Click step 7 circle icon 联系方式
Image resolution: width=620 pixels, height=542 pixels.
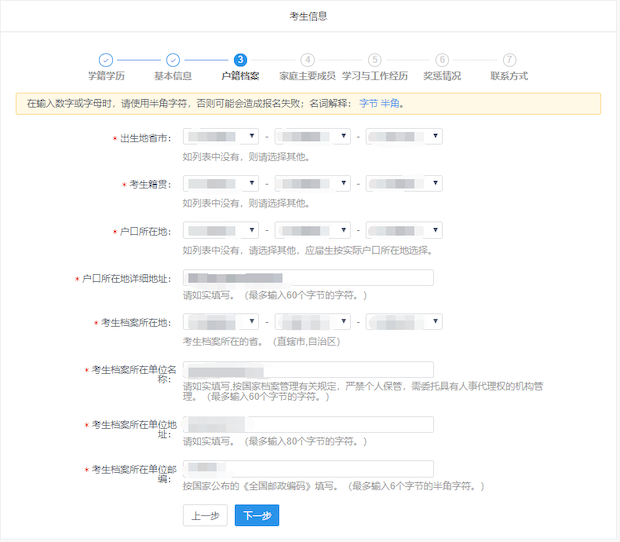(x=510, y=60)
